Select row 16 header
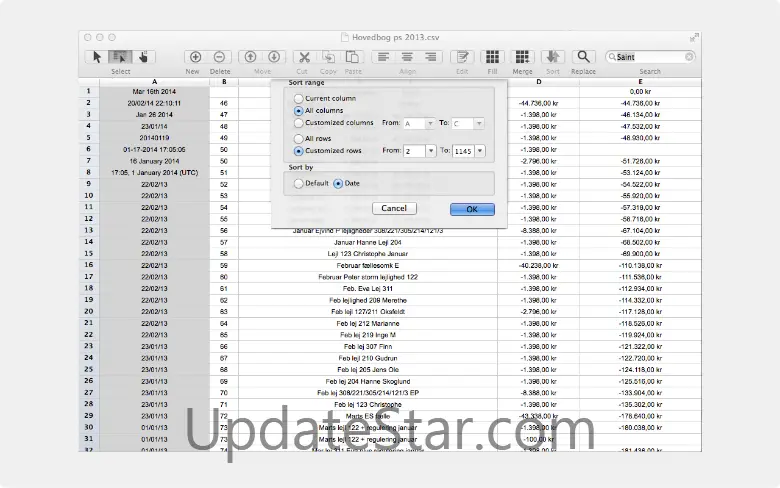Viewport: 780px width, 488px height. click(89, 265)
